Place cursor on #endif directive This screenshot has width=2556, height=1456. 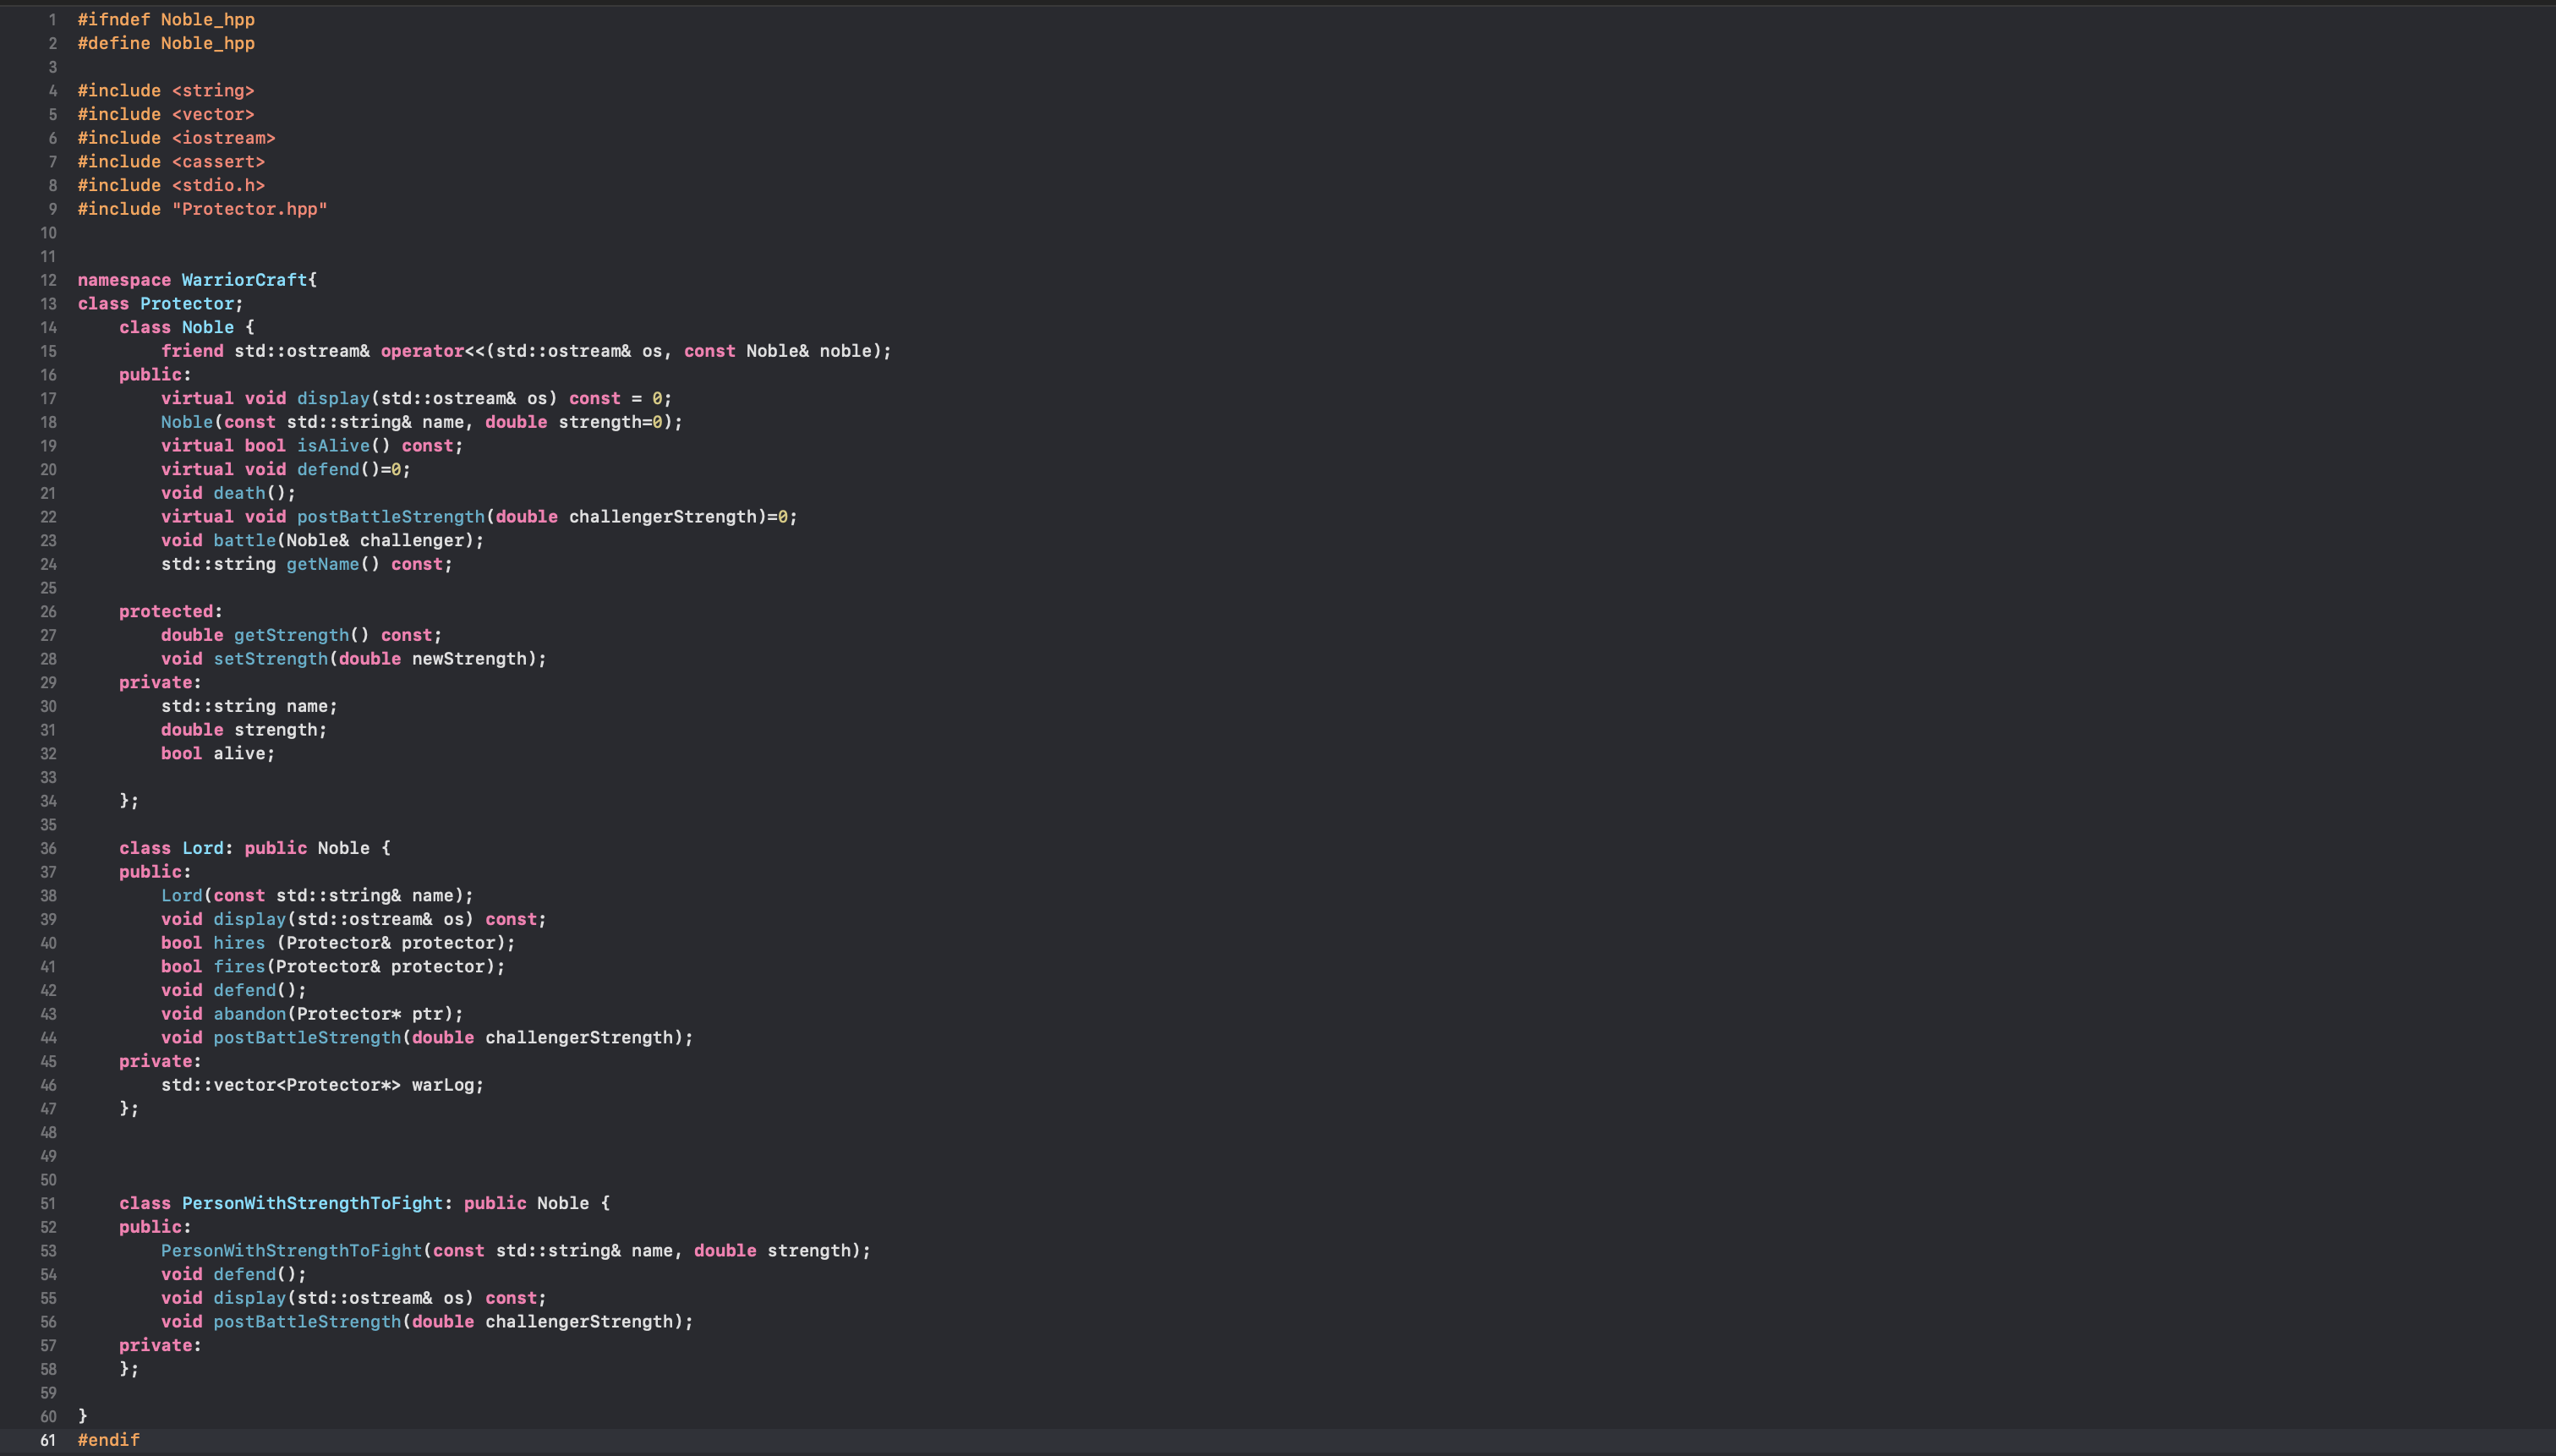click(x=108, y=1440)
